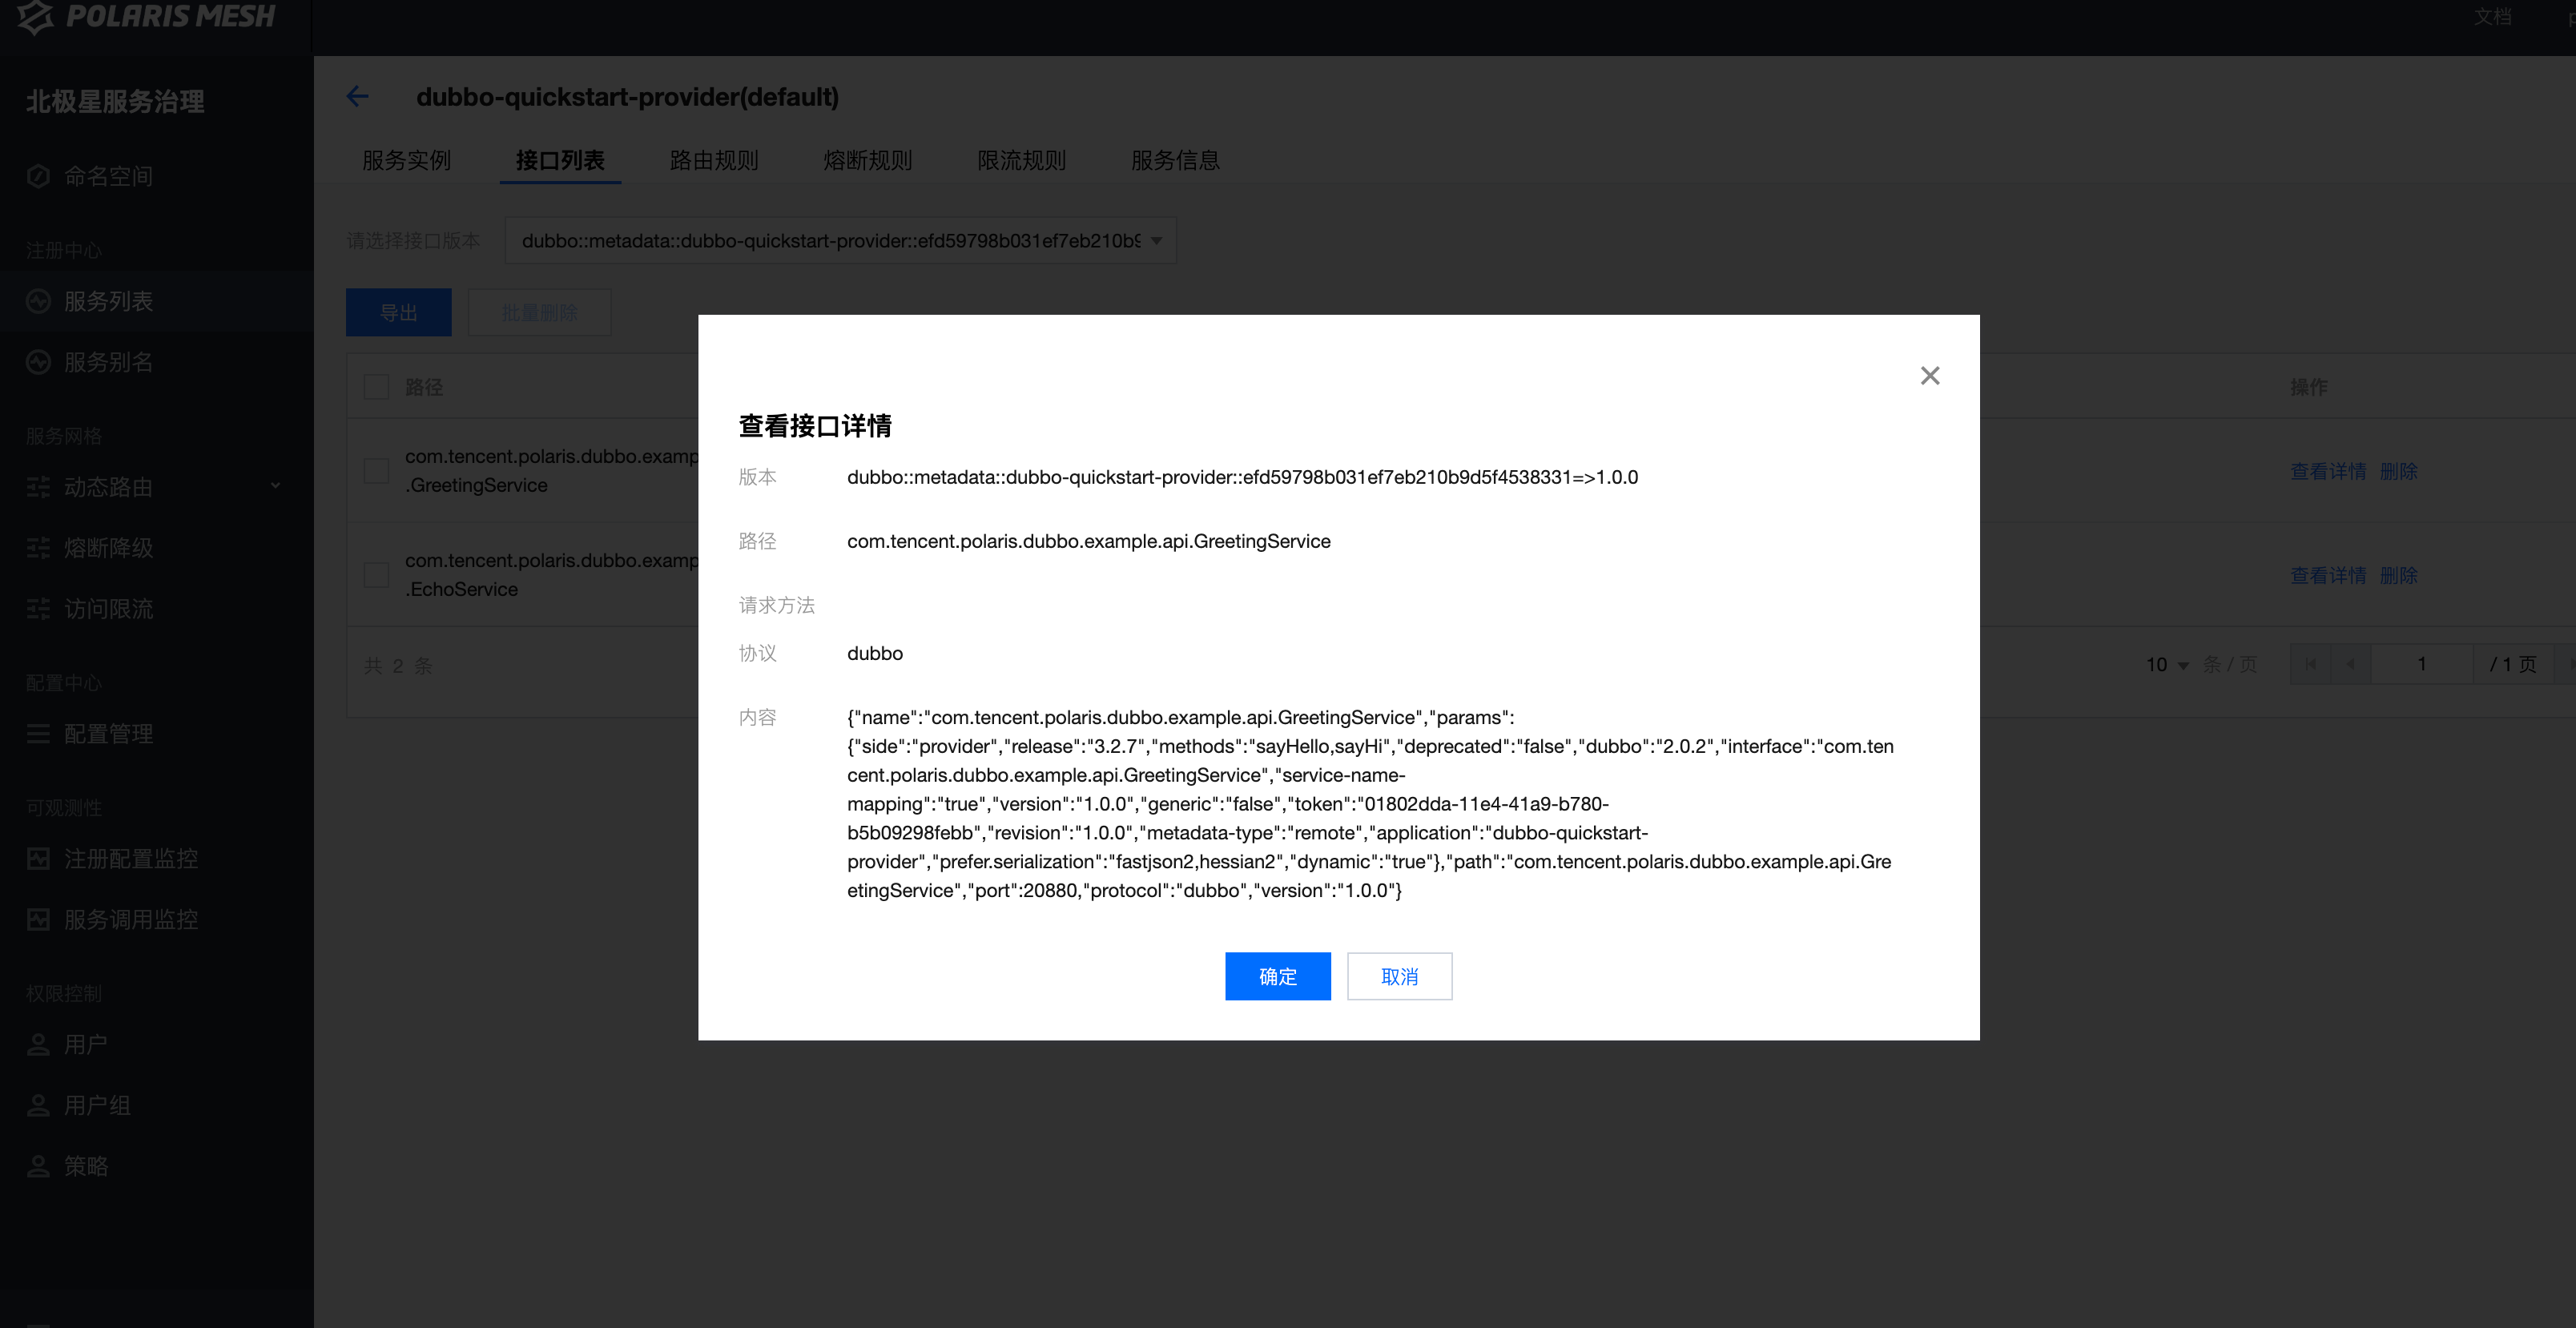2576x1328 pixels.
Task: Click the 配置管理 list icon
Action: (38, 734)
